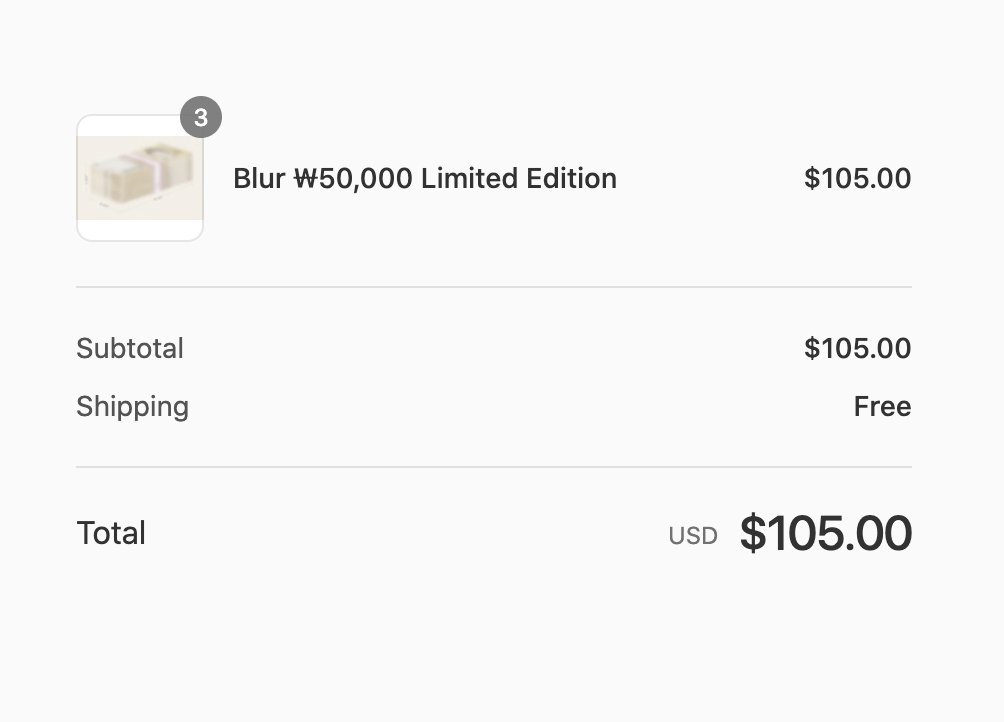The width and height of the screenshot is (1004, 722).
Task: Click the white strip beneath the thumbnail image
Action: pyautogui.click(x=140, y=230)
